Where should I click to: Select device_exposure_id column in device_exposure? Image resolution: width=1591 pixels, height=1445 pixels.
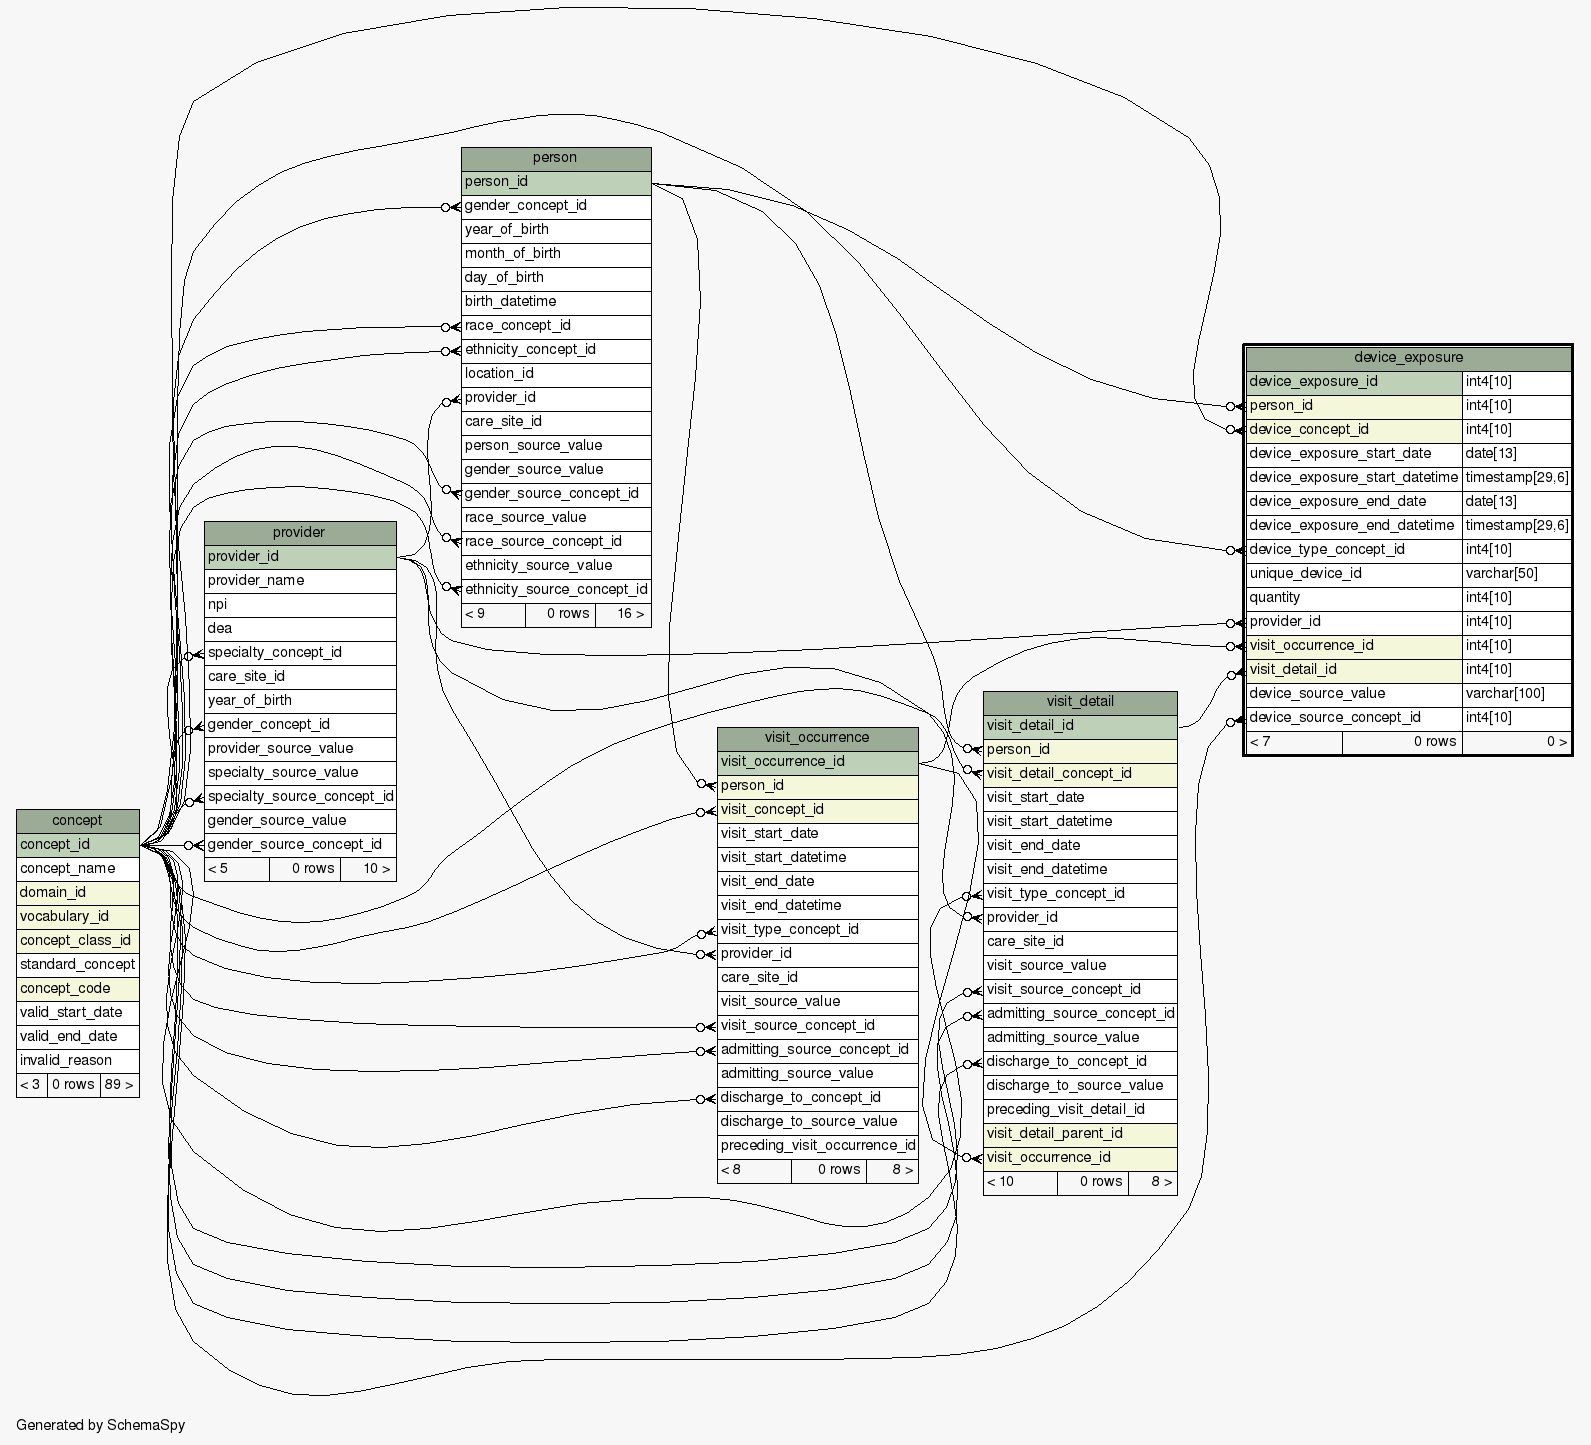point(1313,382)
